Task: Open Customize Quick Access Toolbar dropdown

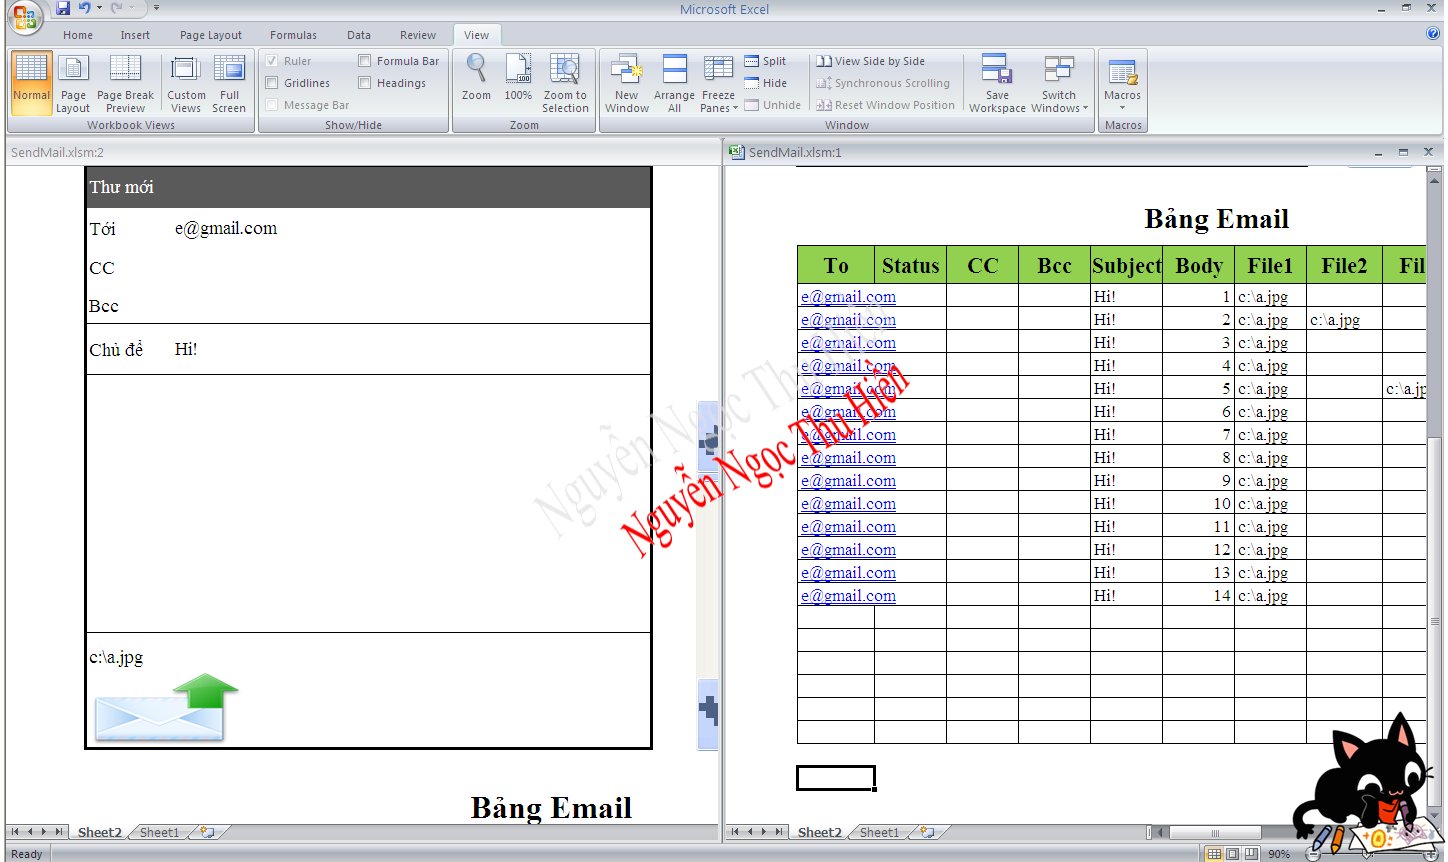Action: pos(156,8)
